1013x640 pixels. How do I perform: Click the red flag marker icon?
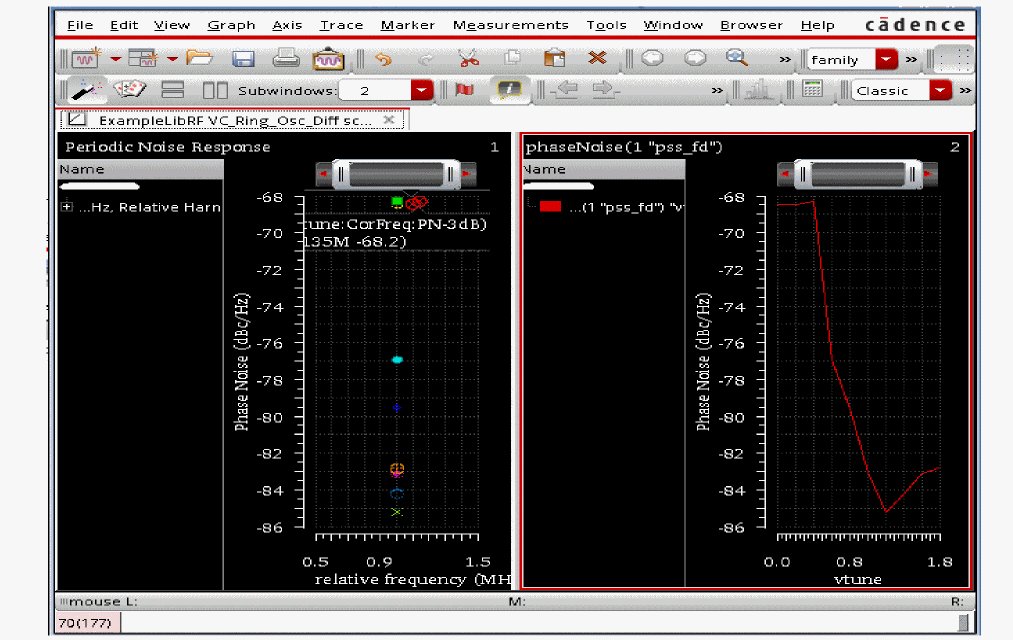[464, 90]
